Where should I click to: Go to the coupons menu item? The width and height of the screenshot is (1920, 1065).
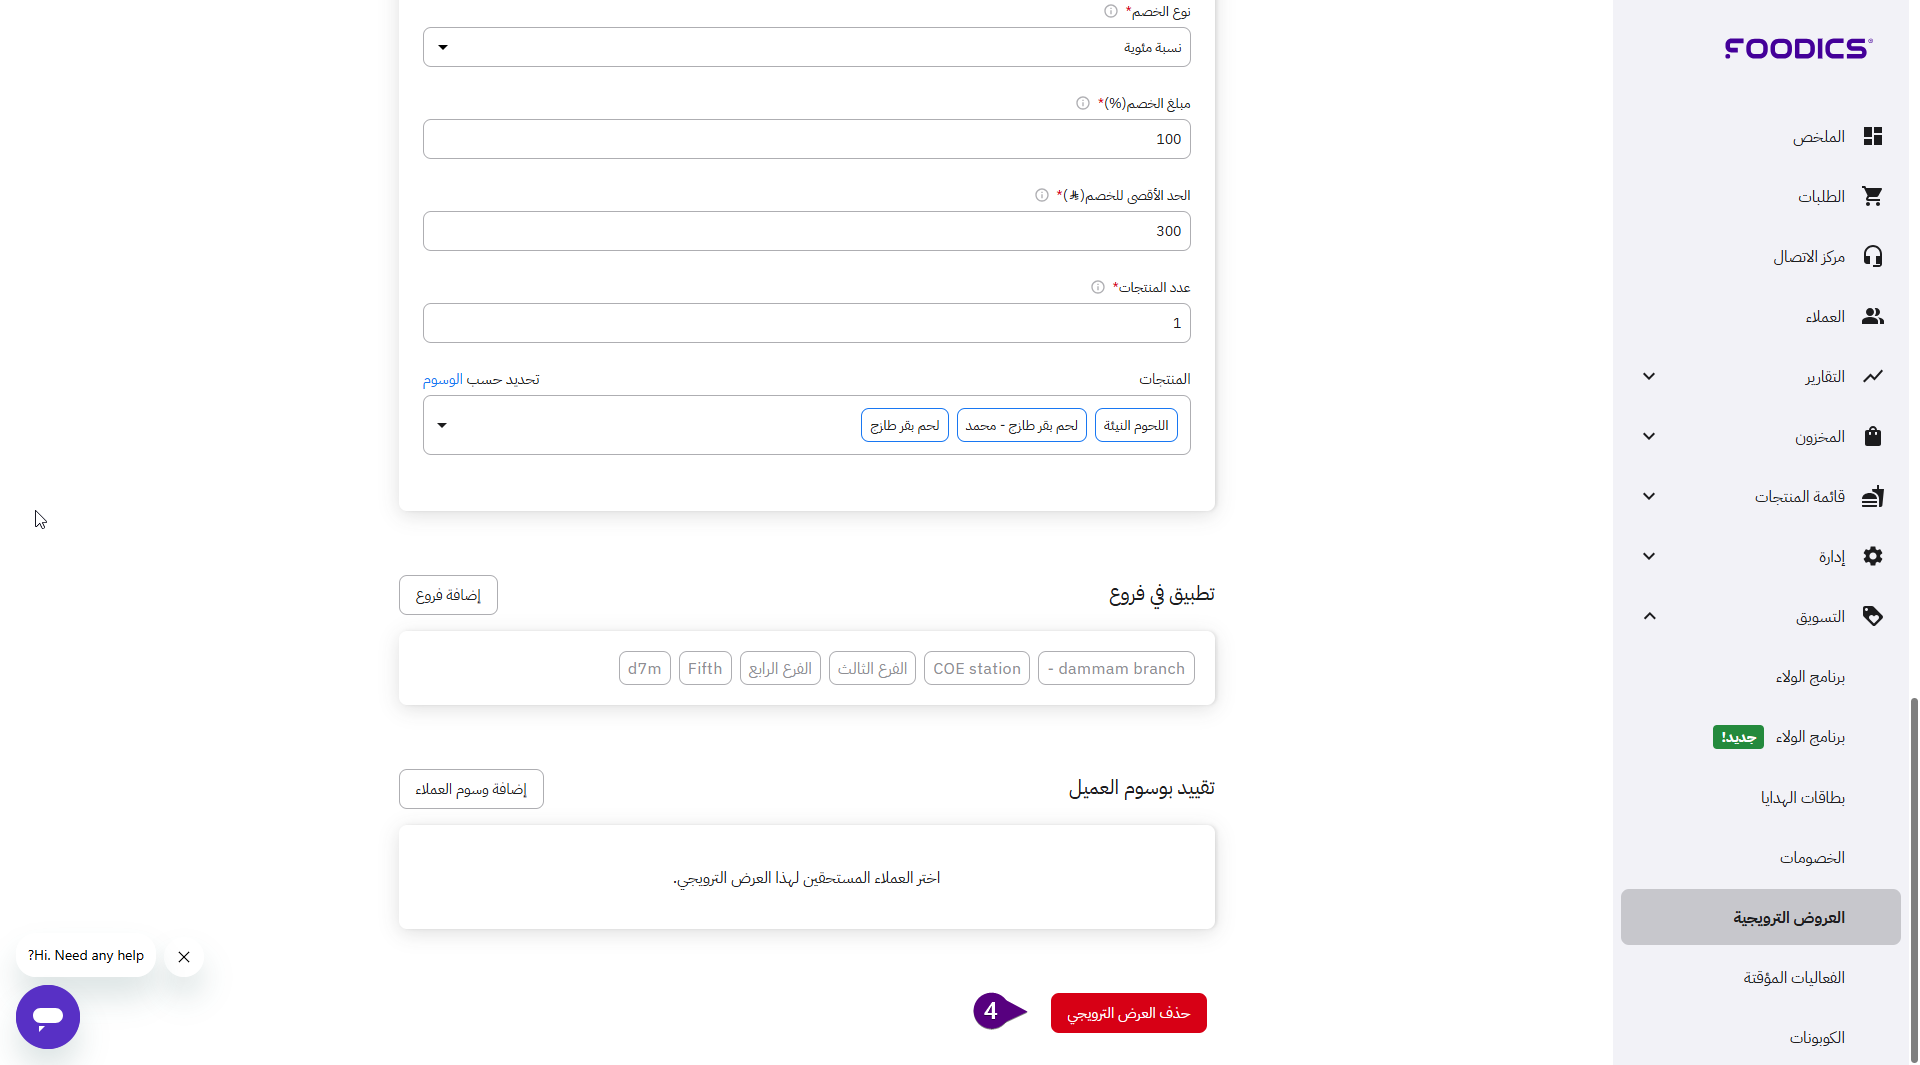click(1816, 1037)
